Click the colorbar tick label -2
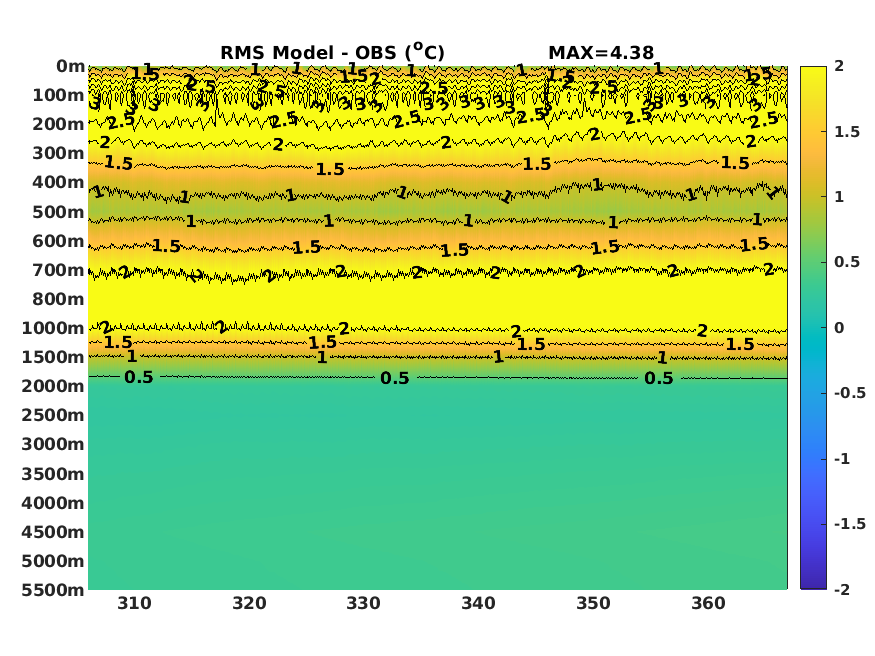Viewport: 875px width, 656px height. (x=842, y=590)
